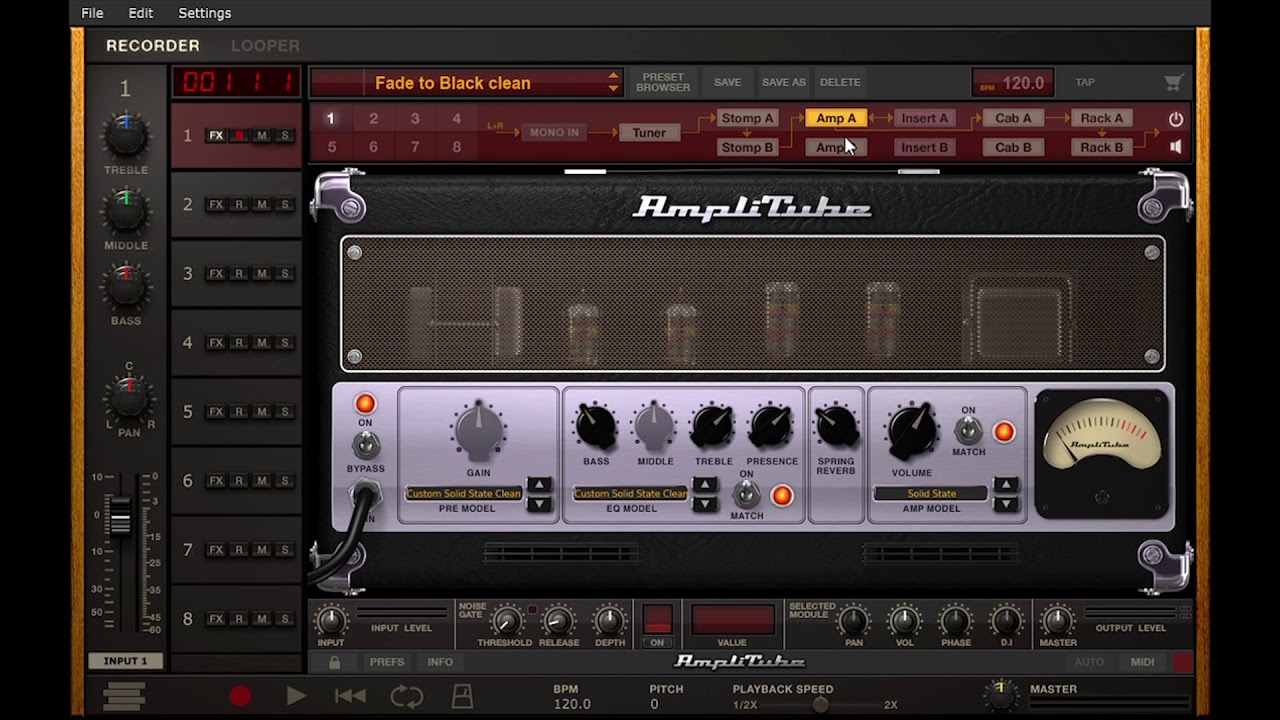The width and height of the screenshot is (1280, 720).
Task: Switch to the RECORDER tab
Action: pos(153,46)
